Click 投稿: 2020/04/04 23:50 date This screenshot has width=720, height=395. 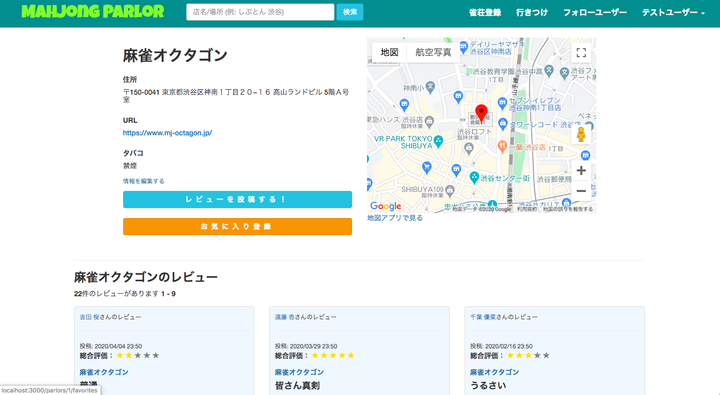click(x=111, y=346)
